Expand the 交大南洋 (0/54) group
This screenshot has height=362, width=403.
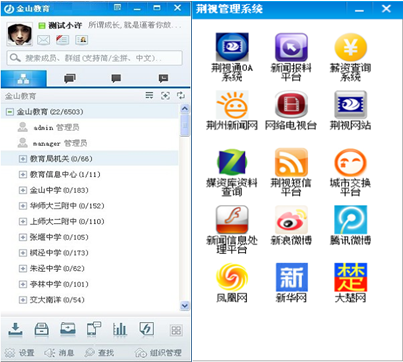pyautogui.click(x=22, y=300)
